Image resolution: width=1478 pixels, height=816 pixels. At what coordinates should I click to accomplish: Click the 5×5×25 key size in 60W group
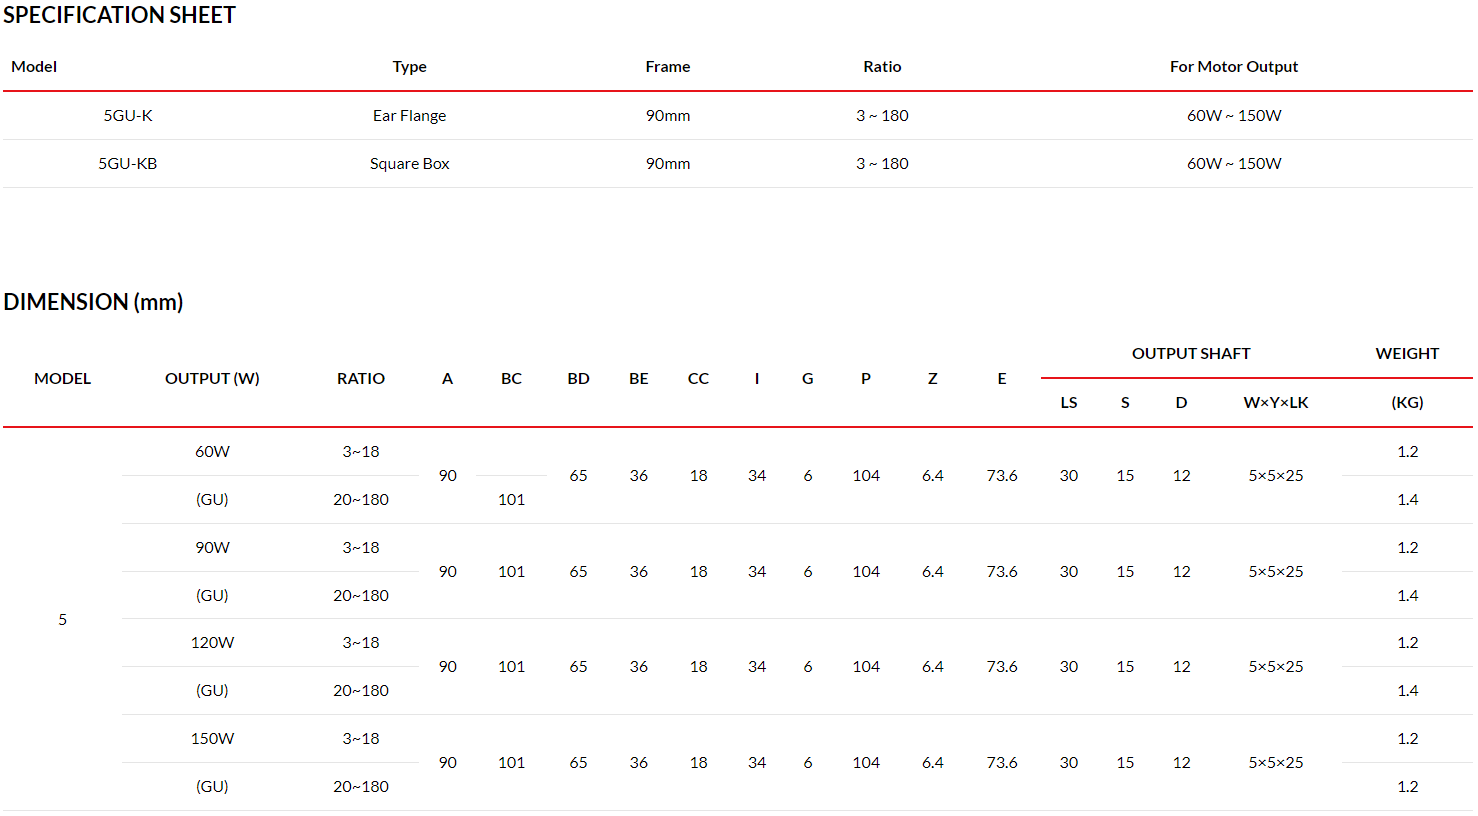tap(1276, 476)
